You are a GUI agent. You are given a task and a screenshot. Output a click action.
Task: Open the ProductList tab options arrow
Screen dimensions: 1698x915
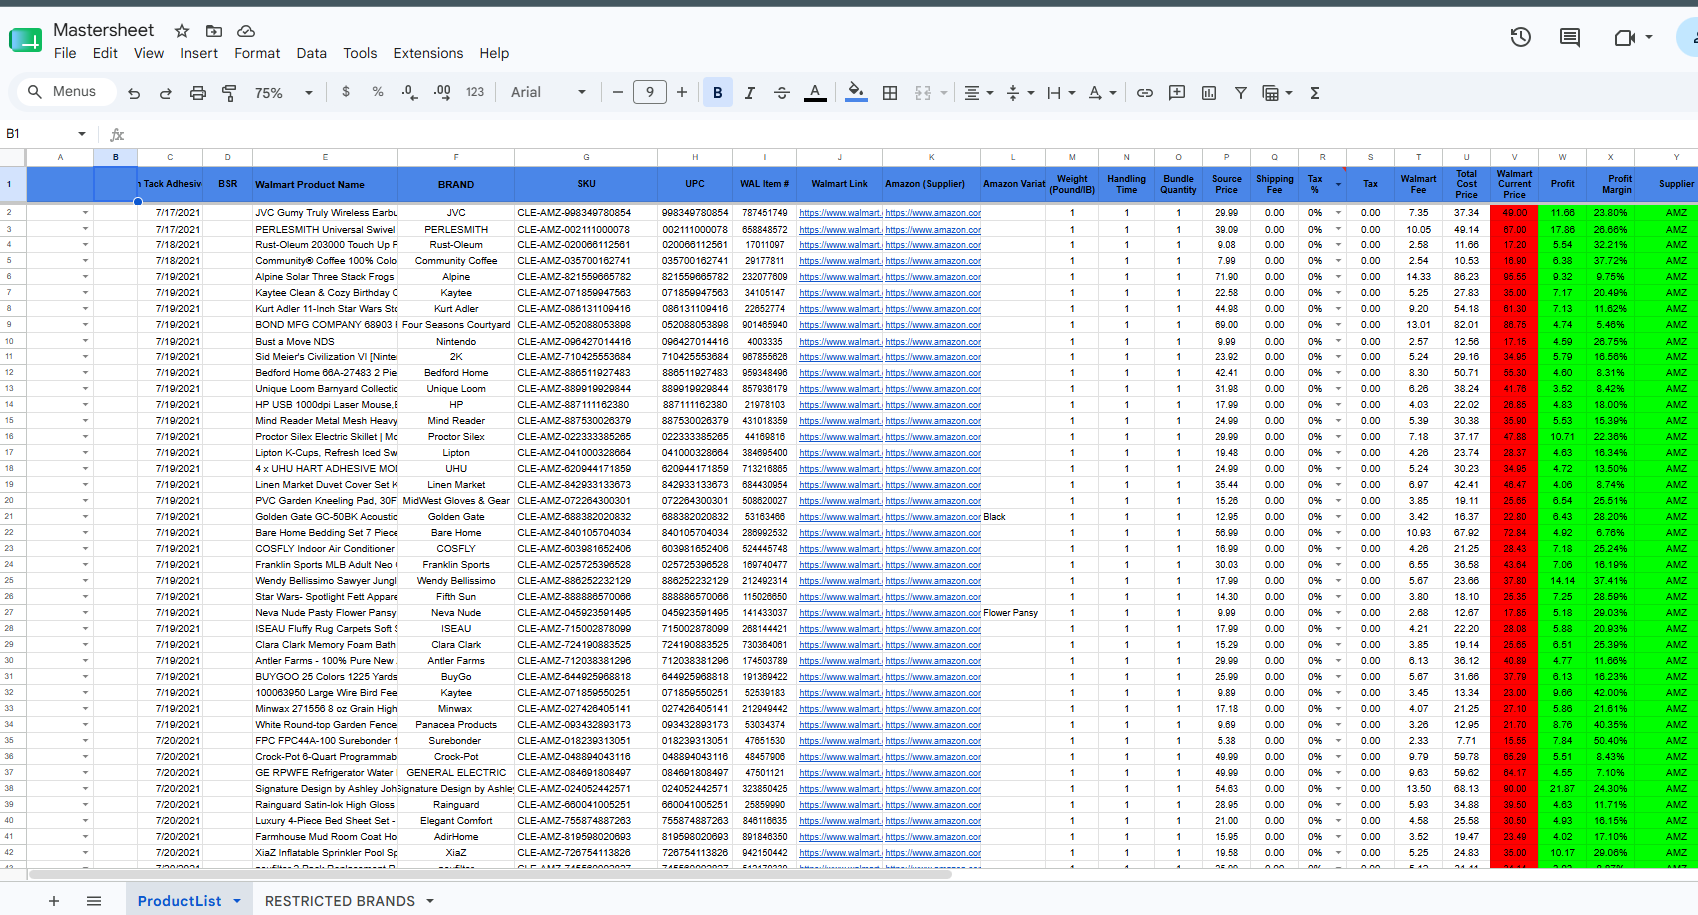pyautogui.click(x=237, y=901)
